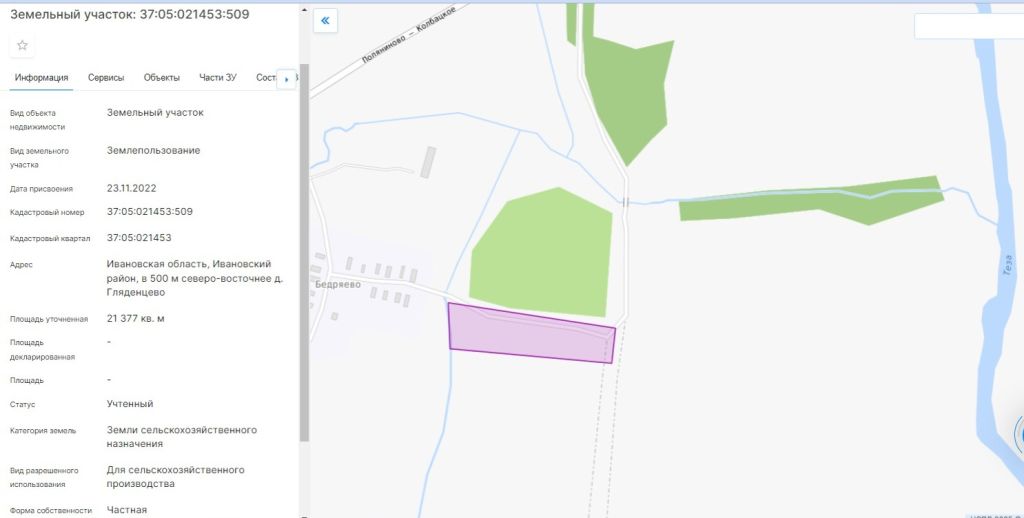This screenshot has height=518, width=1024.
Task: Click the partial circular widget at map's right edge
Action: [x=1019, y=435]
